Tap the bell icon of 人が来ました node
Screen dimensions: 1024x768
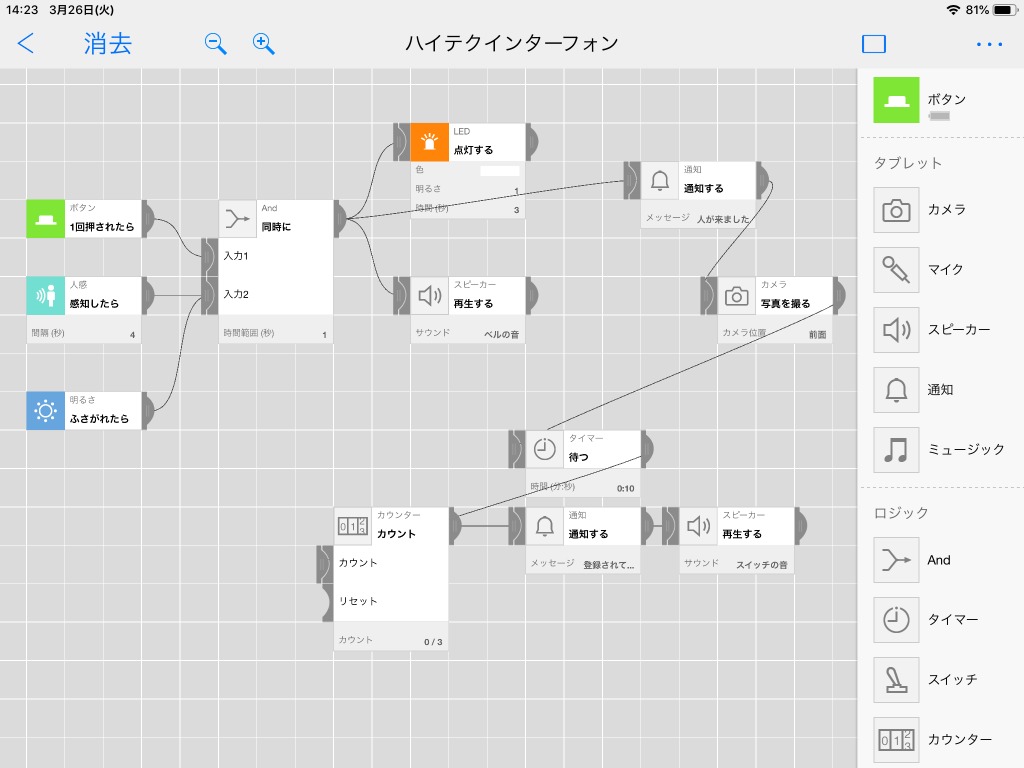point(660,180)
